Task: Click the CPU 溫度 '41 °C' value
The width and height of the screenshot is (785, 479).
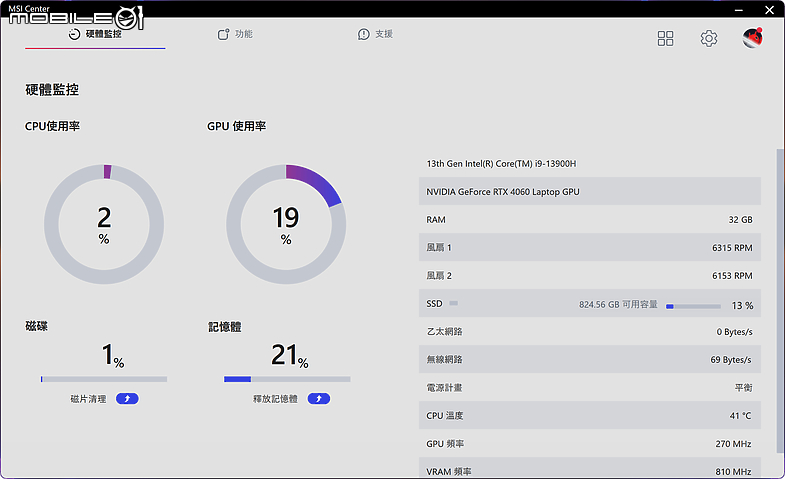Action: coord(740,416)
